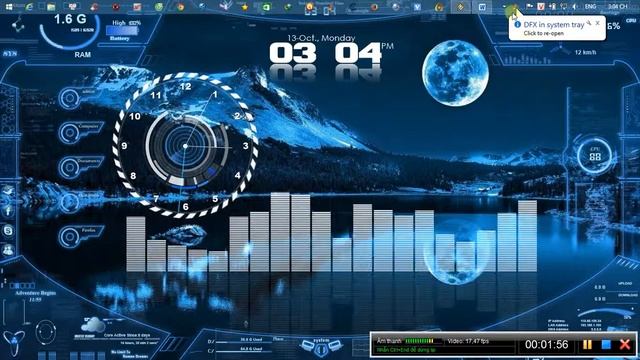Pause the screen recording
Viewport: 640px width, 360px height.
click(x=587, y=344)
